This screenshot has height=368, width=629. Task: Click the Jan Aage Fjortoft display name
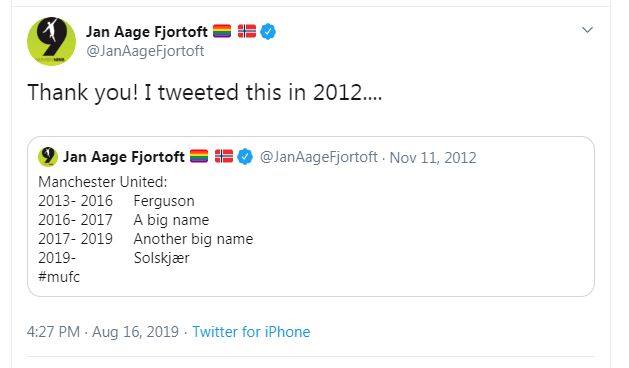click(x=147, y=31)
